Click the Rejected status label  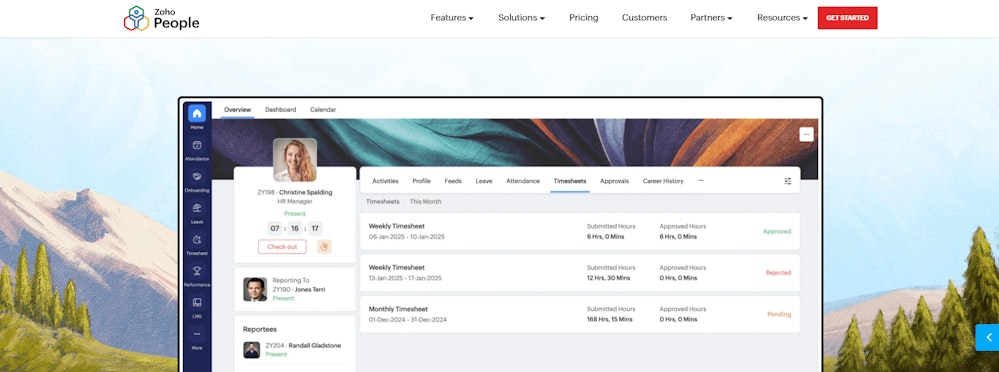pyautogui.click(x=778, y=273)
